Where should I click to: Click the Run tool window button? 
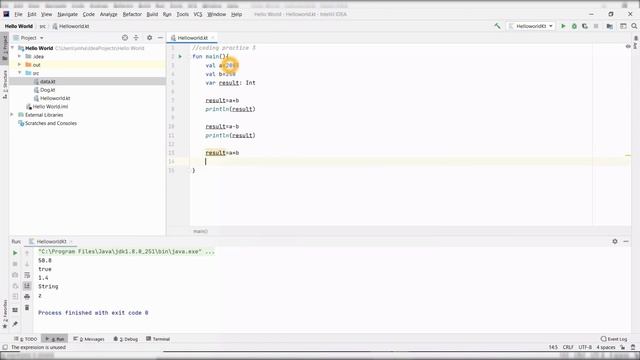(x=55, y=339)
